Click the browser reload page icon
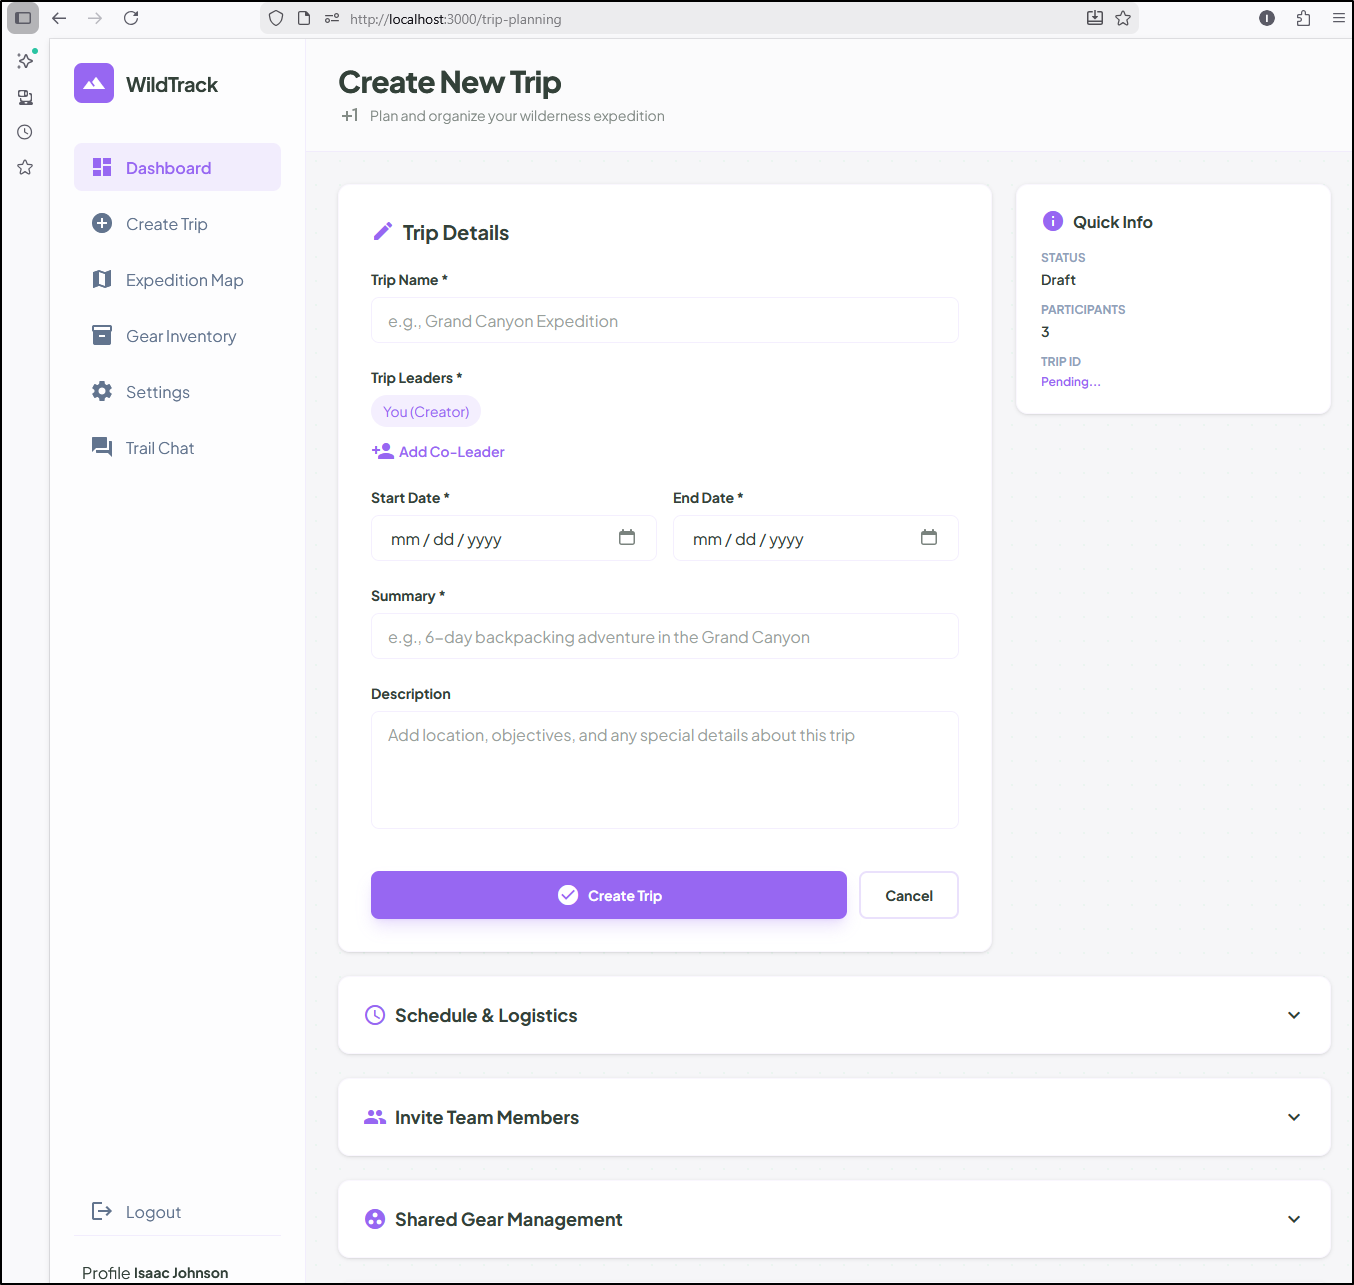 pos(131,18)
